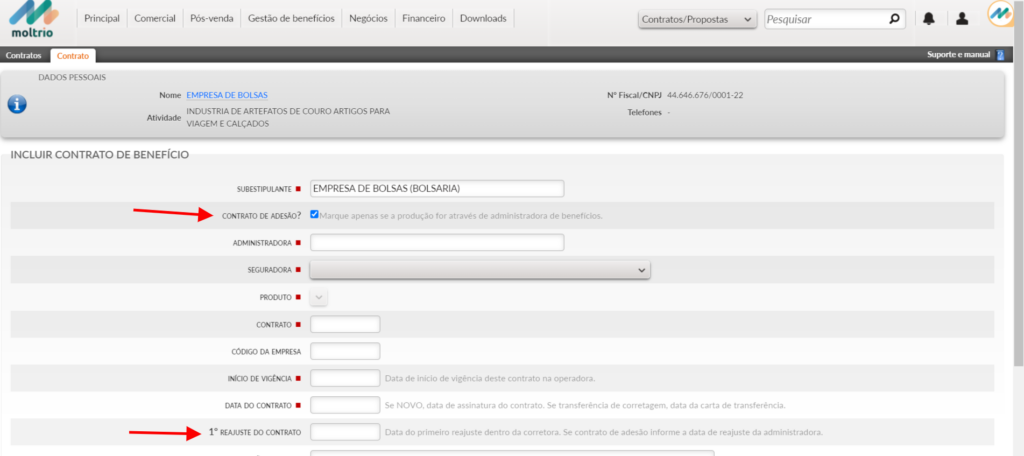The height and width of the screenshot is (456, 1024).
Task: Click the Administradora input field
Action: pos(437,242)
